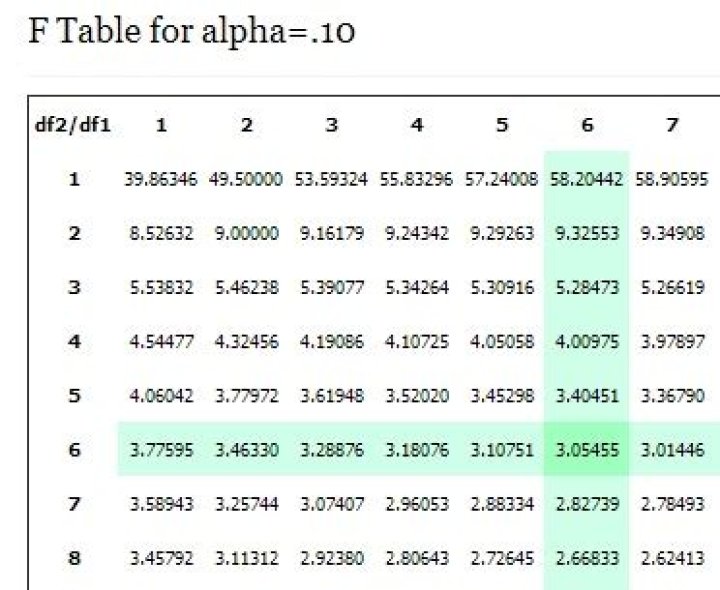
Task: Select column header 6
Action: (x=587, y=126)
